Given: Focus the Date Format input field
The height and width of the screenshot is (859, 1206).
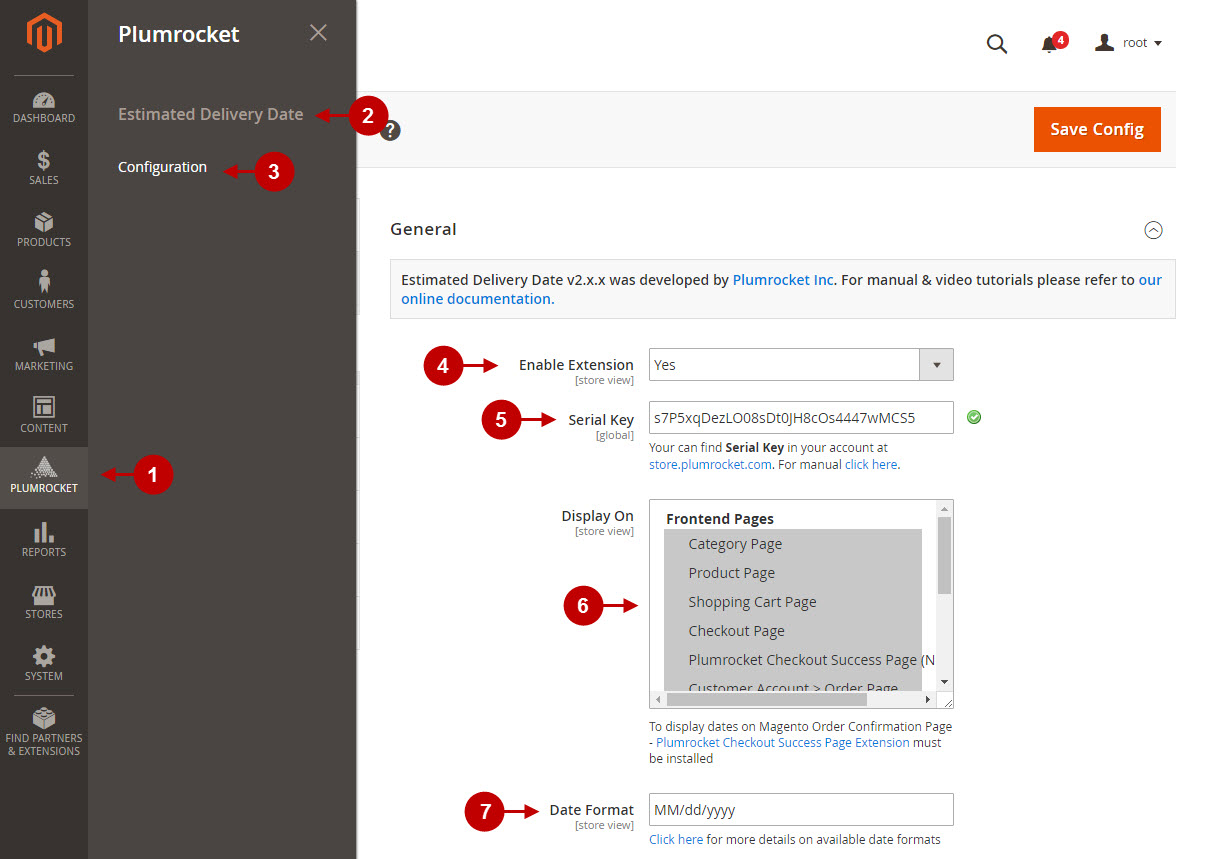Looking at the screenshot, I should [801, 810].
